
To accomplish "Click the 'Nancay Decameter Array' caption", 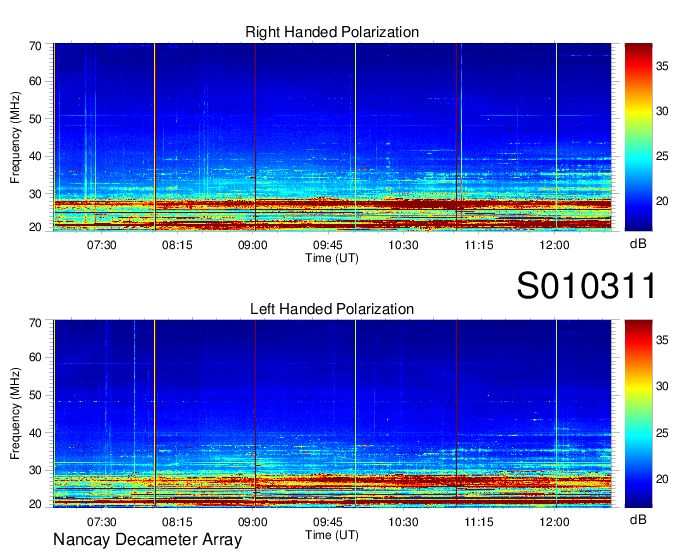I will point(147,540).
